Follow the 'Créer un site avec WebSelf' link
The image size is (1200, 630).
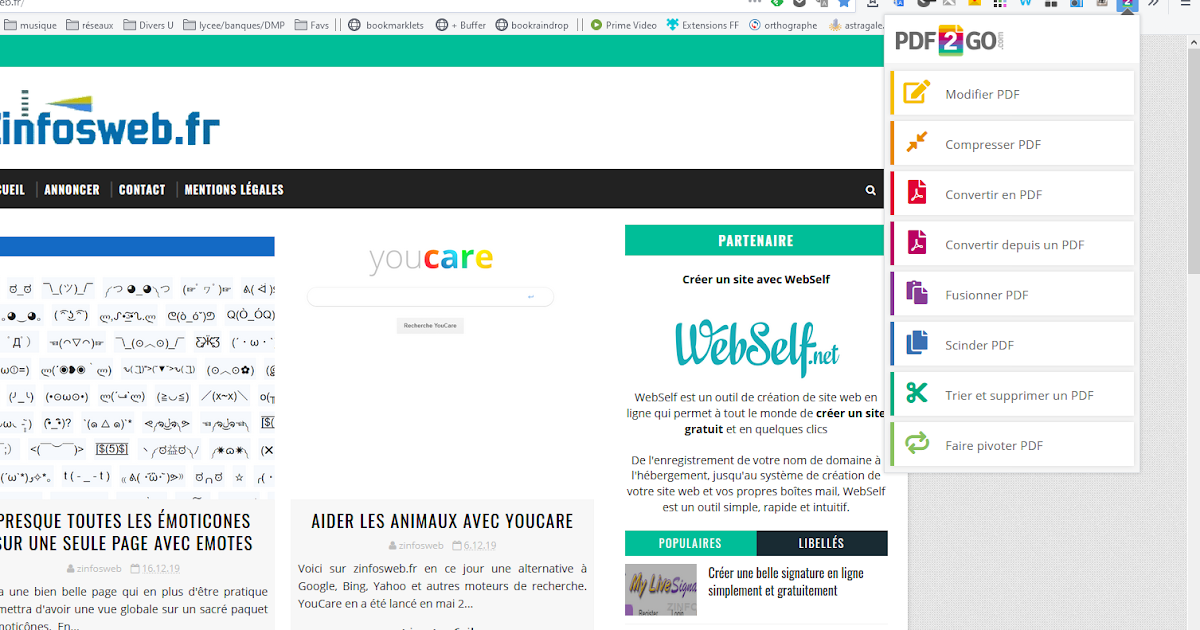pyautogui.click(x=756, y=279)
